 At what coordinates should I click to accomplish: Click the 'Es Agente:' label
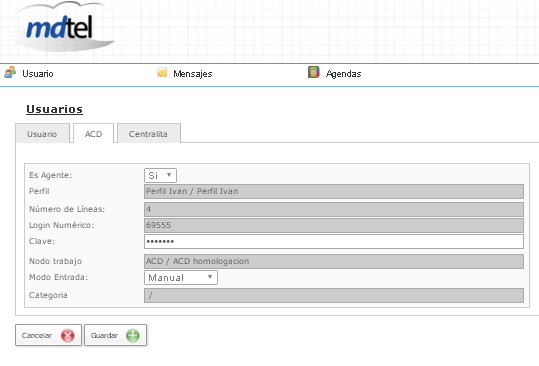coord(51,175)
